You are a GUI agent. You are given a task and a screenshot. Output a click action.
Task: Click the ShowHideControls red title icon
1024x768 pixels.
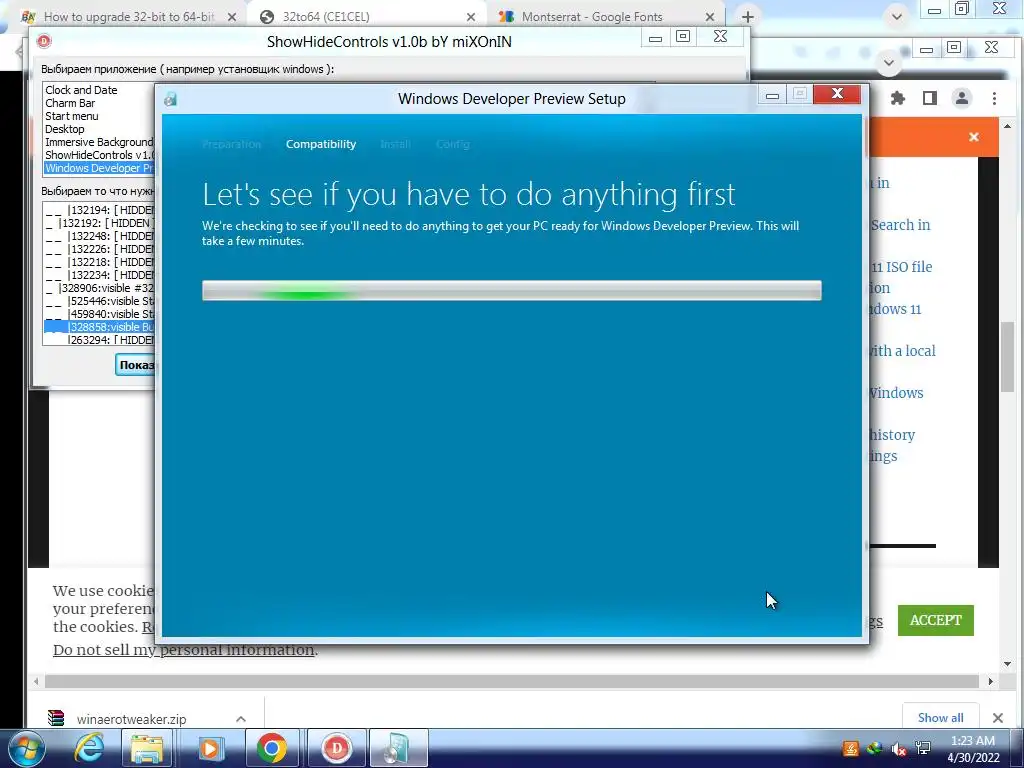[x=44, y=41]
